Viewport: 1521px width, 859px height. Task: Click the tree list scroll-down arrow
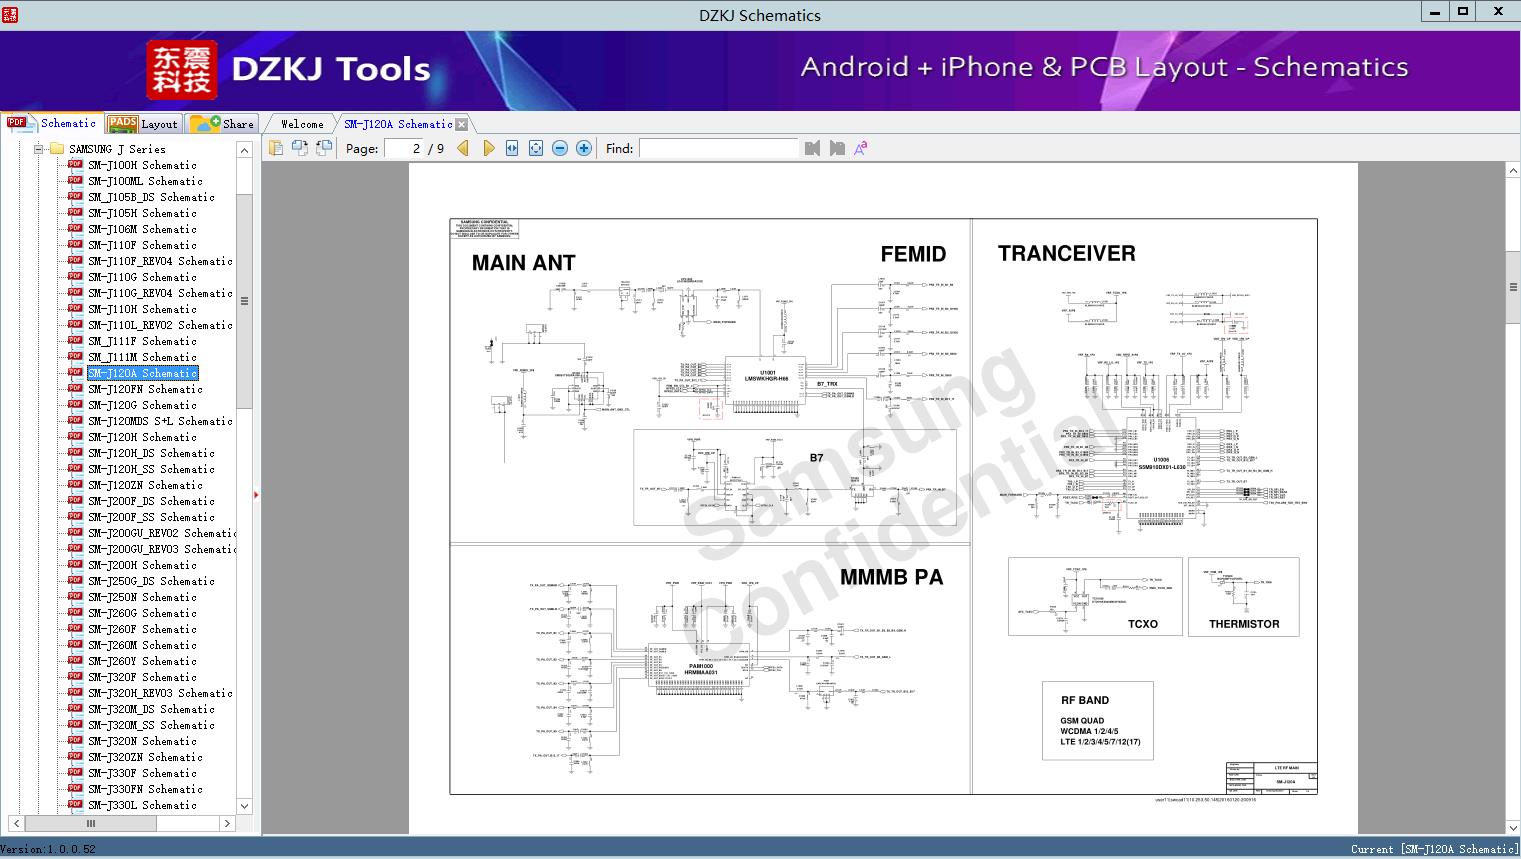(244, 805)
